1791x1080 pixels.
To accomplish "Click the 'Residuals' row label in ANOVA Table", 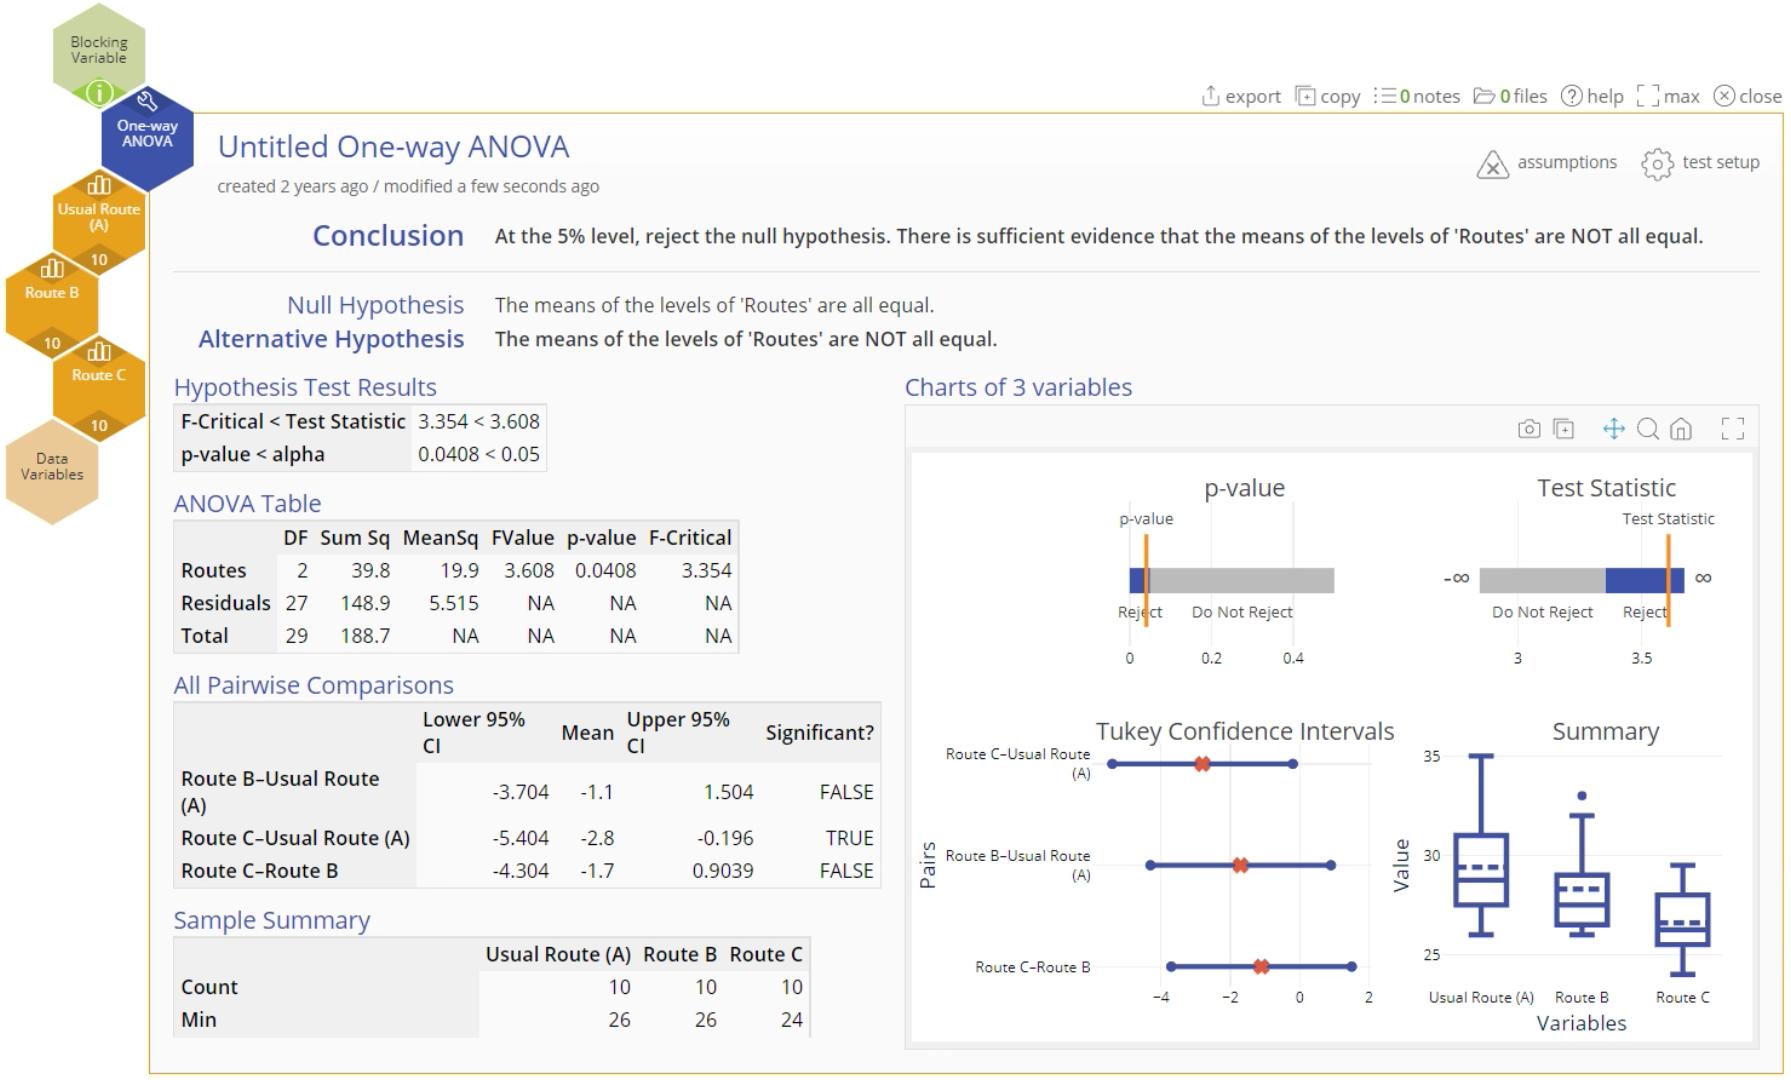I will click(226, 603).
